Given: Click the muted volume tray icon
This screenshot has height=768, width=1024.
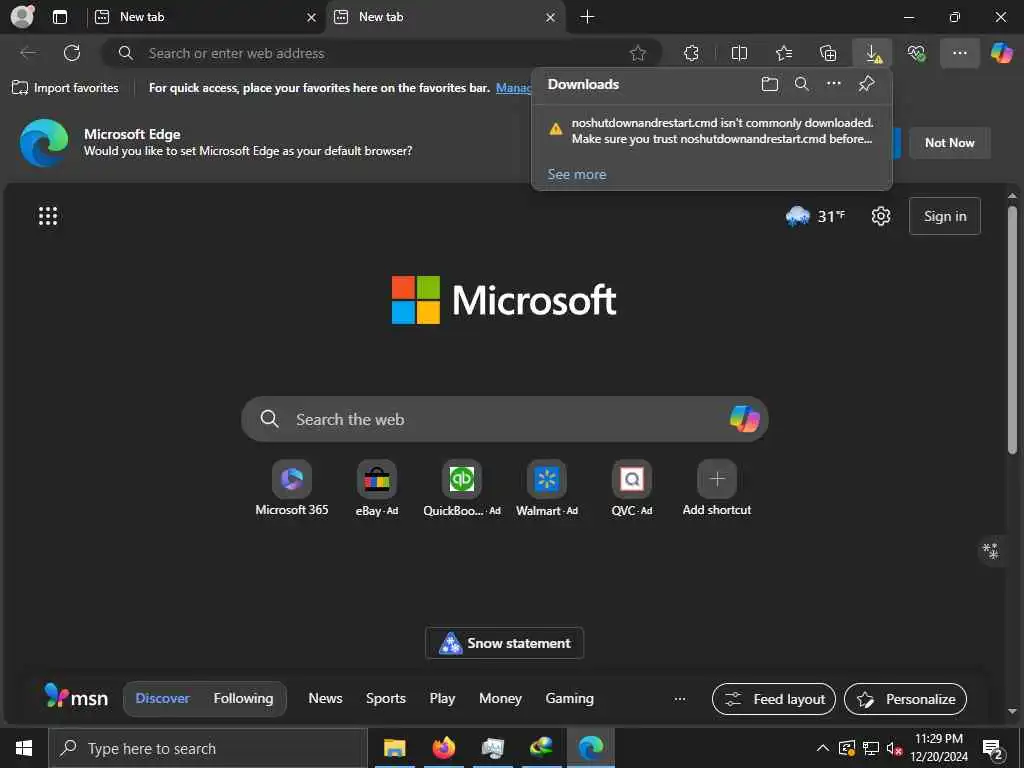Looking at the screenshot, I should pos(894,748).
